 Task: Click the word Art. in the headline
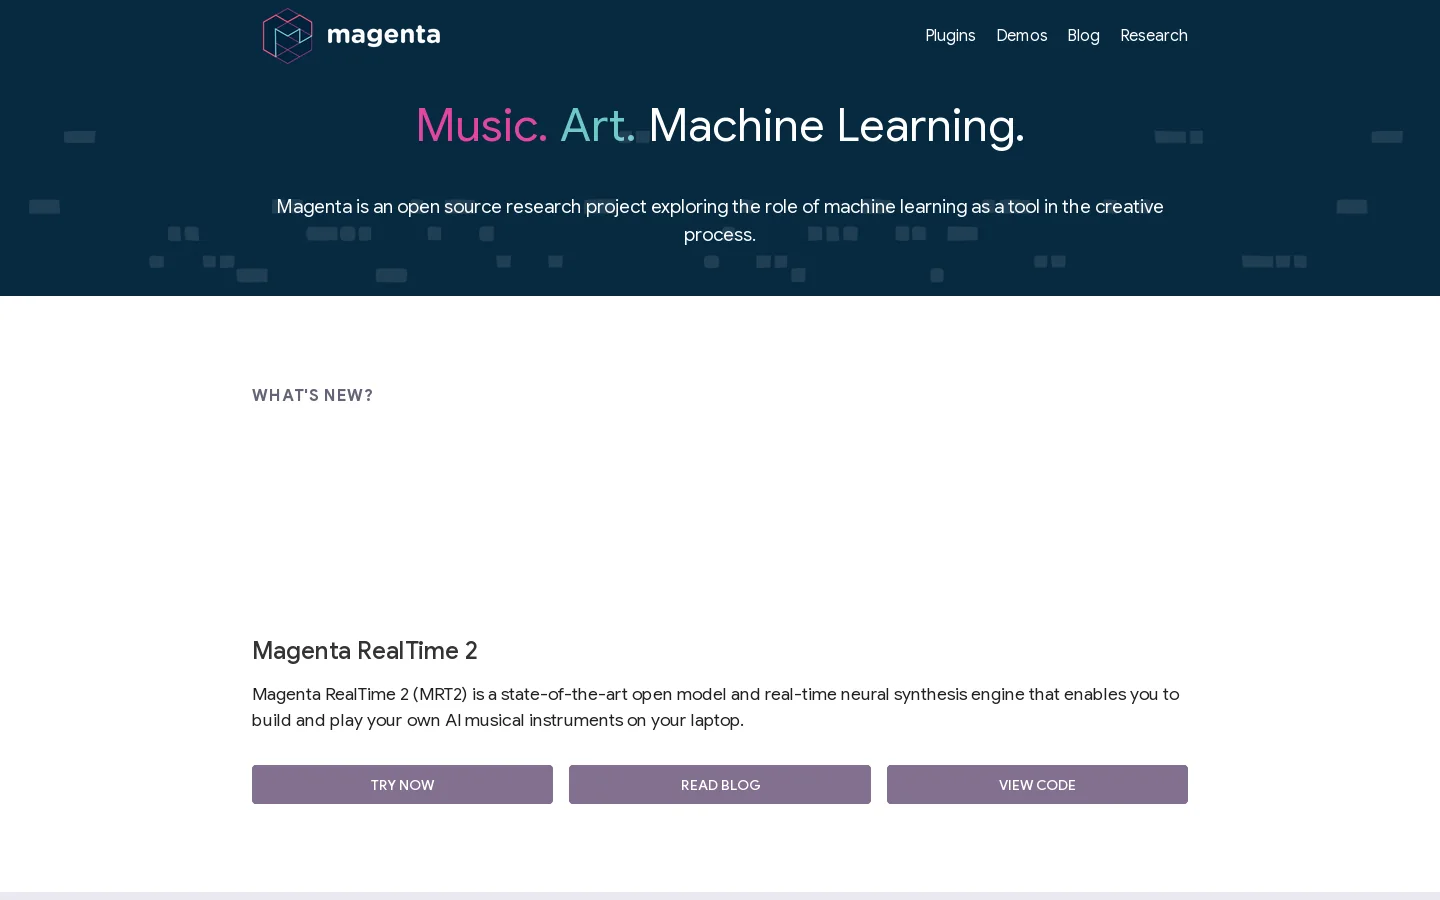pos(597,126)
